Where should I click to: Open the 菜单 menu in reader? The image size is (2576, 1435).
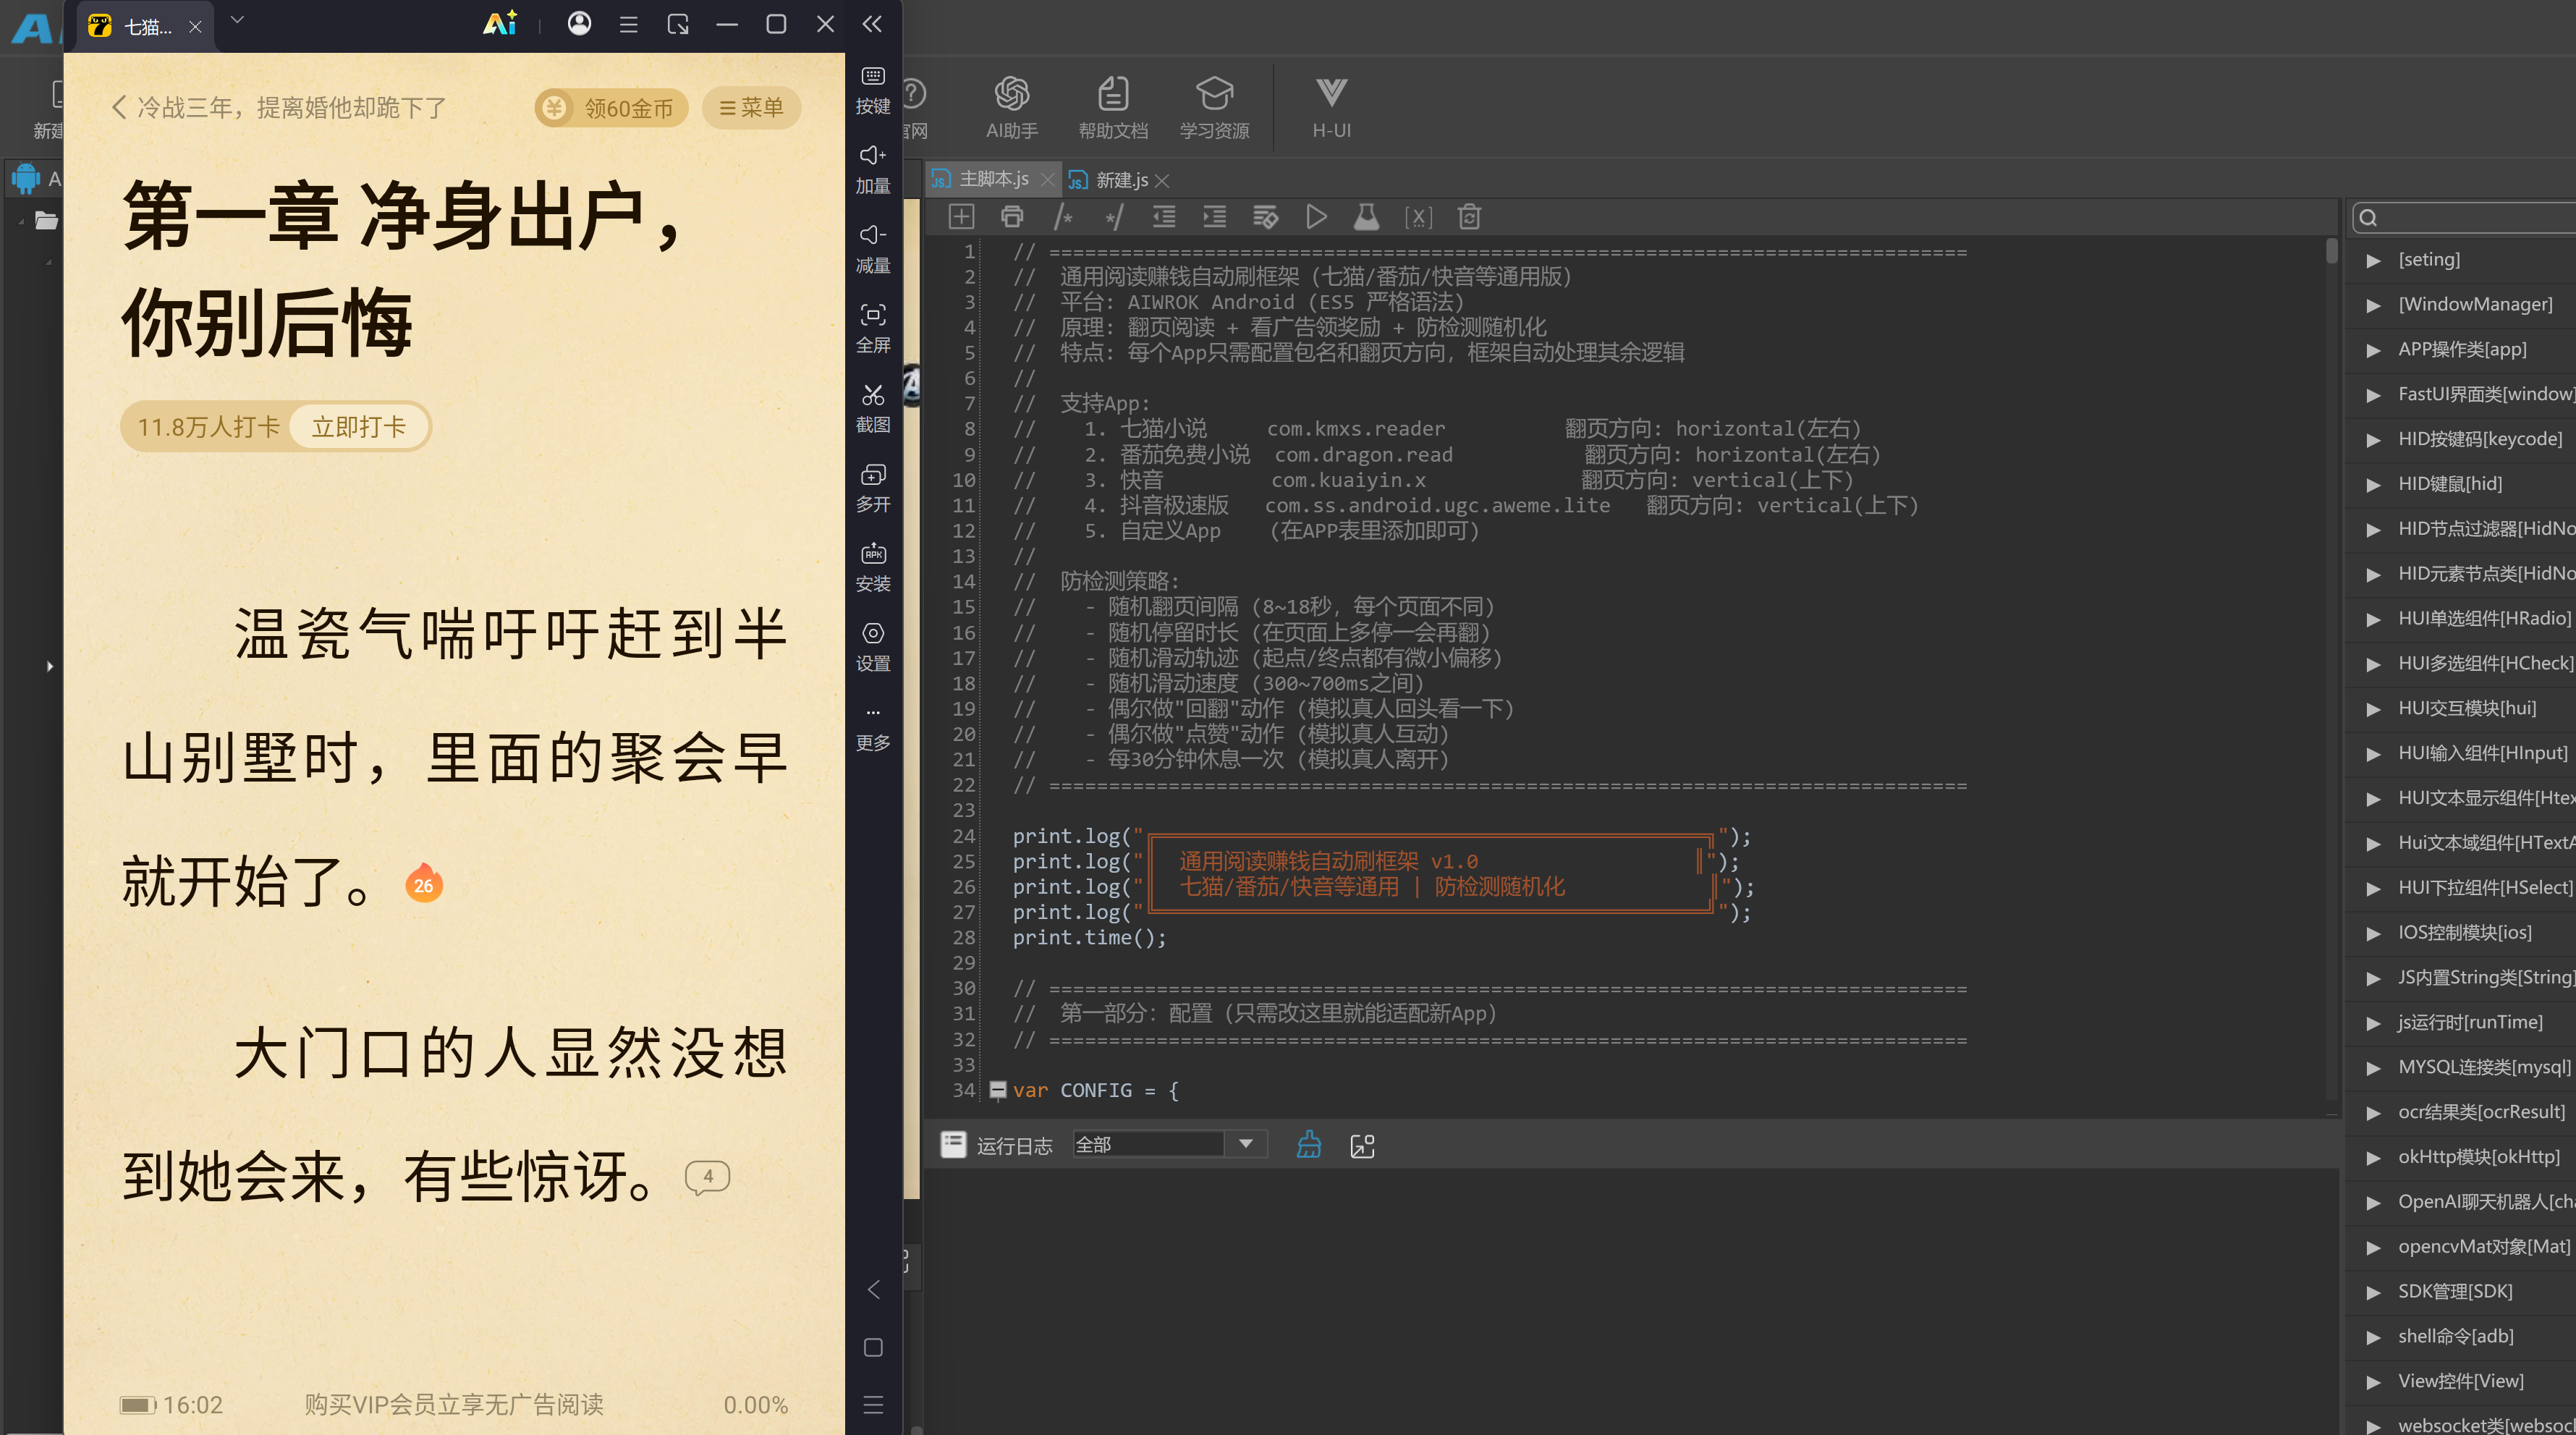pyautogui.click(x=751, y=107)
